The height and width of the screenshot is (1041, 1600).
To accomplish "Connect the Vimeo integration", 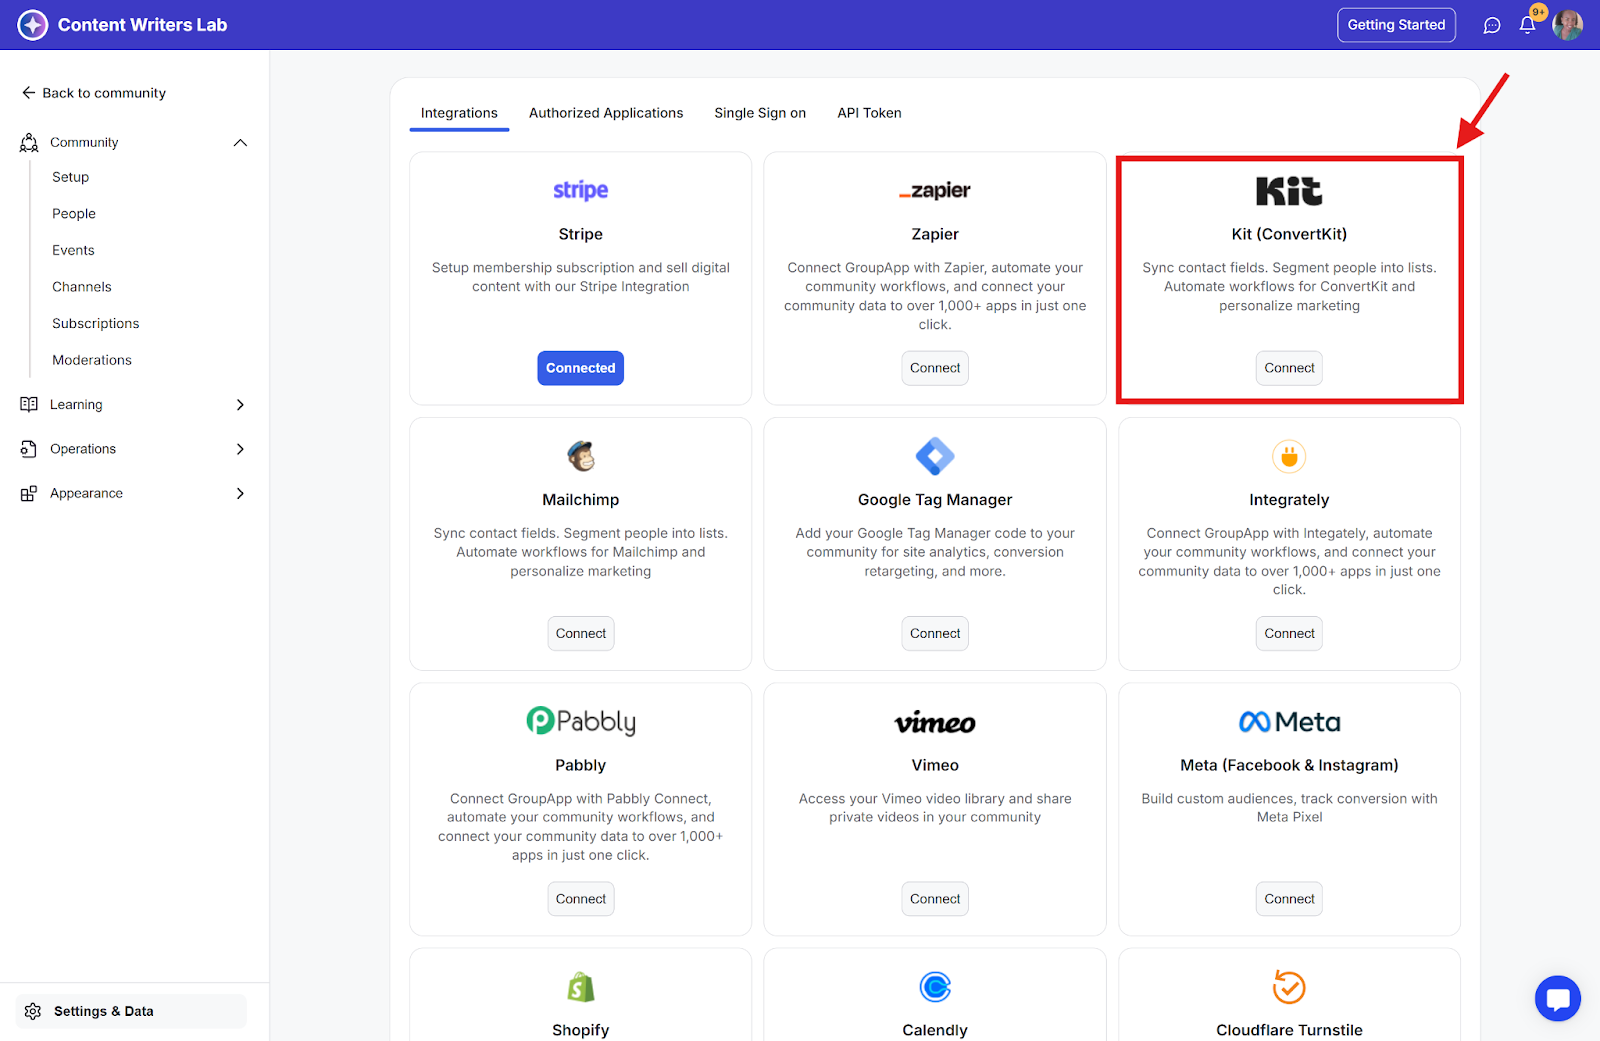I will click(x=935, y=899).
